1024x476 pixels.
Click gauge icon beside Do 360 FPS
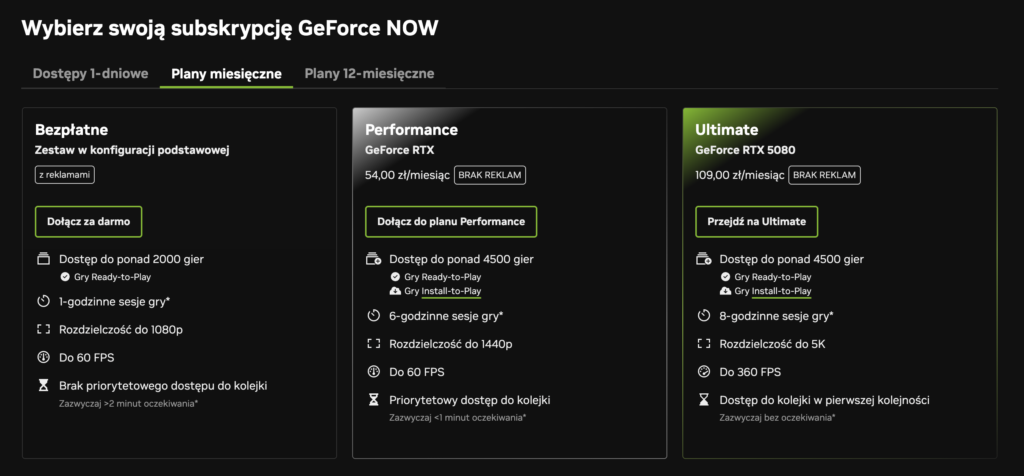(705, 372)
